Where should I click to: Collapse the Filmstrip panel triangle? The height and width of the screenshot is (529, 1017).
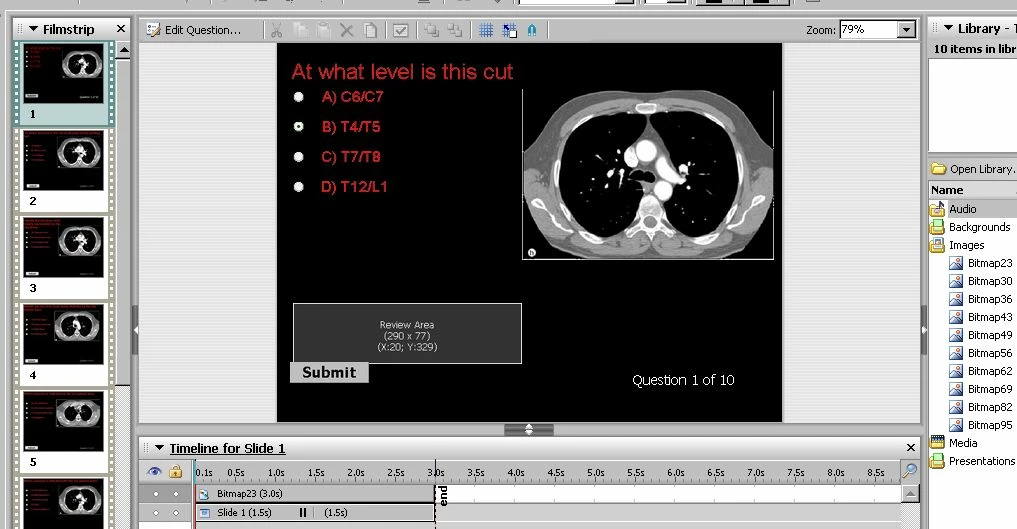pyautogui.click(x=34, y=29)
